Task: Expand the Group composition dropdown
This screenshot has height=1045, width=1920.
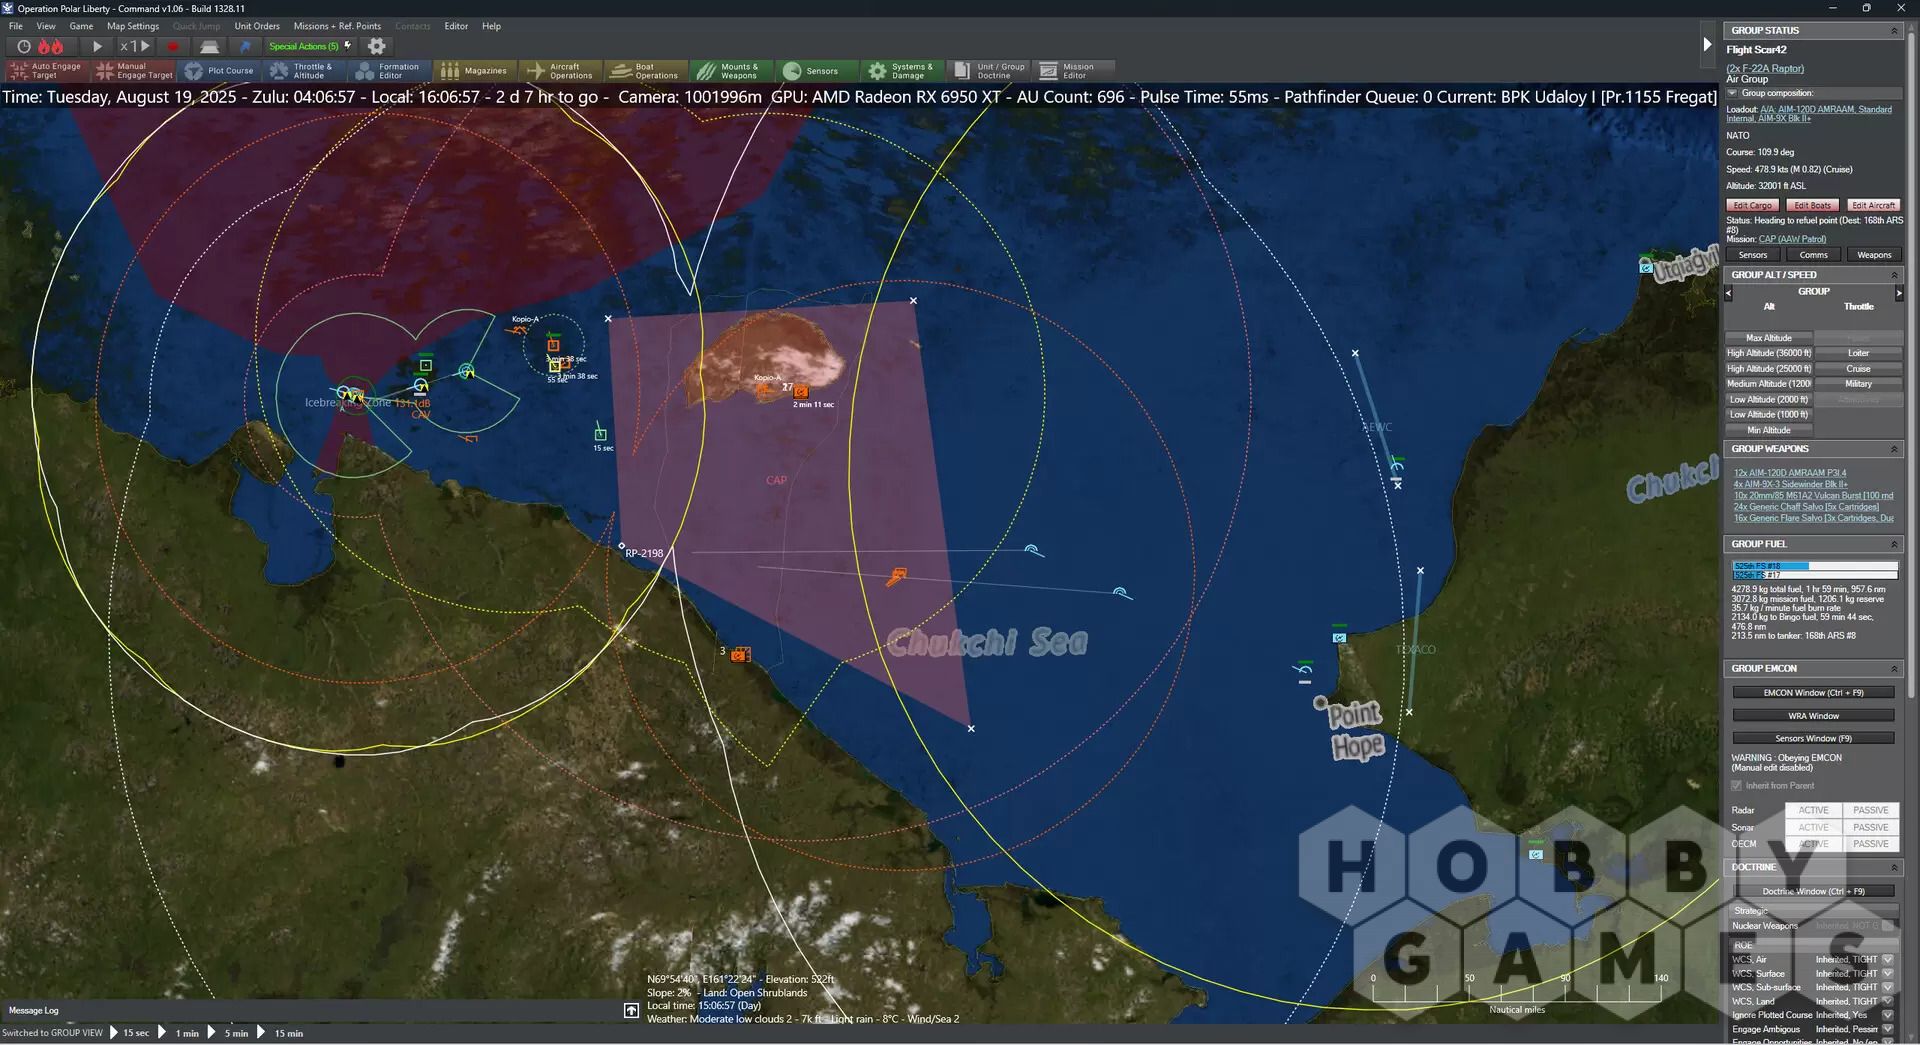Action: pos(1733,93)
